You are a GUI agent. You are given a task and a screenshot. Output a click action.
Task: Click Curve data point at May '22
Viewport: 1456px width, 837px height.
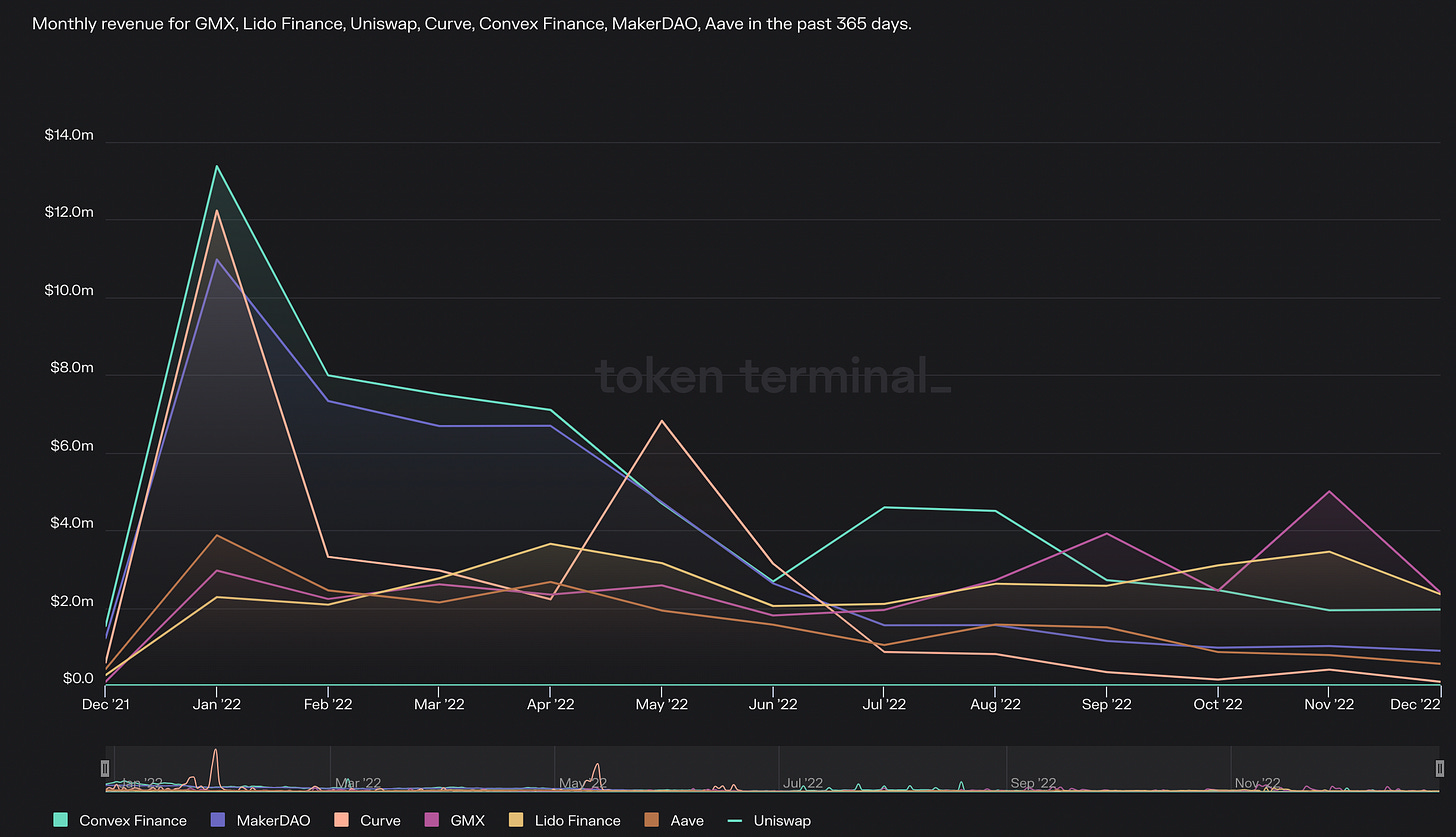point(661,421)
